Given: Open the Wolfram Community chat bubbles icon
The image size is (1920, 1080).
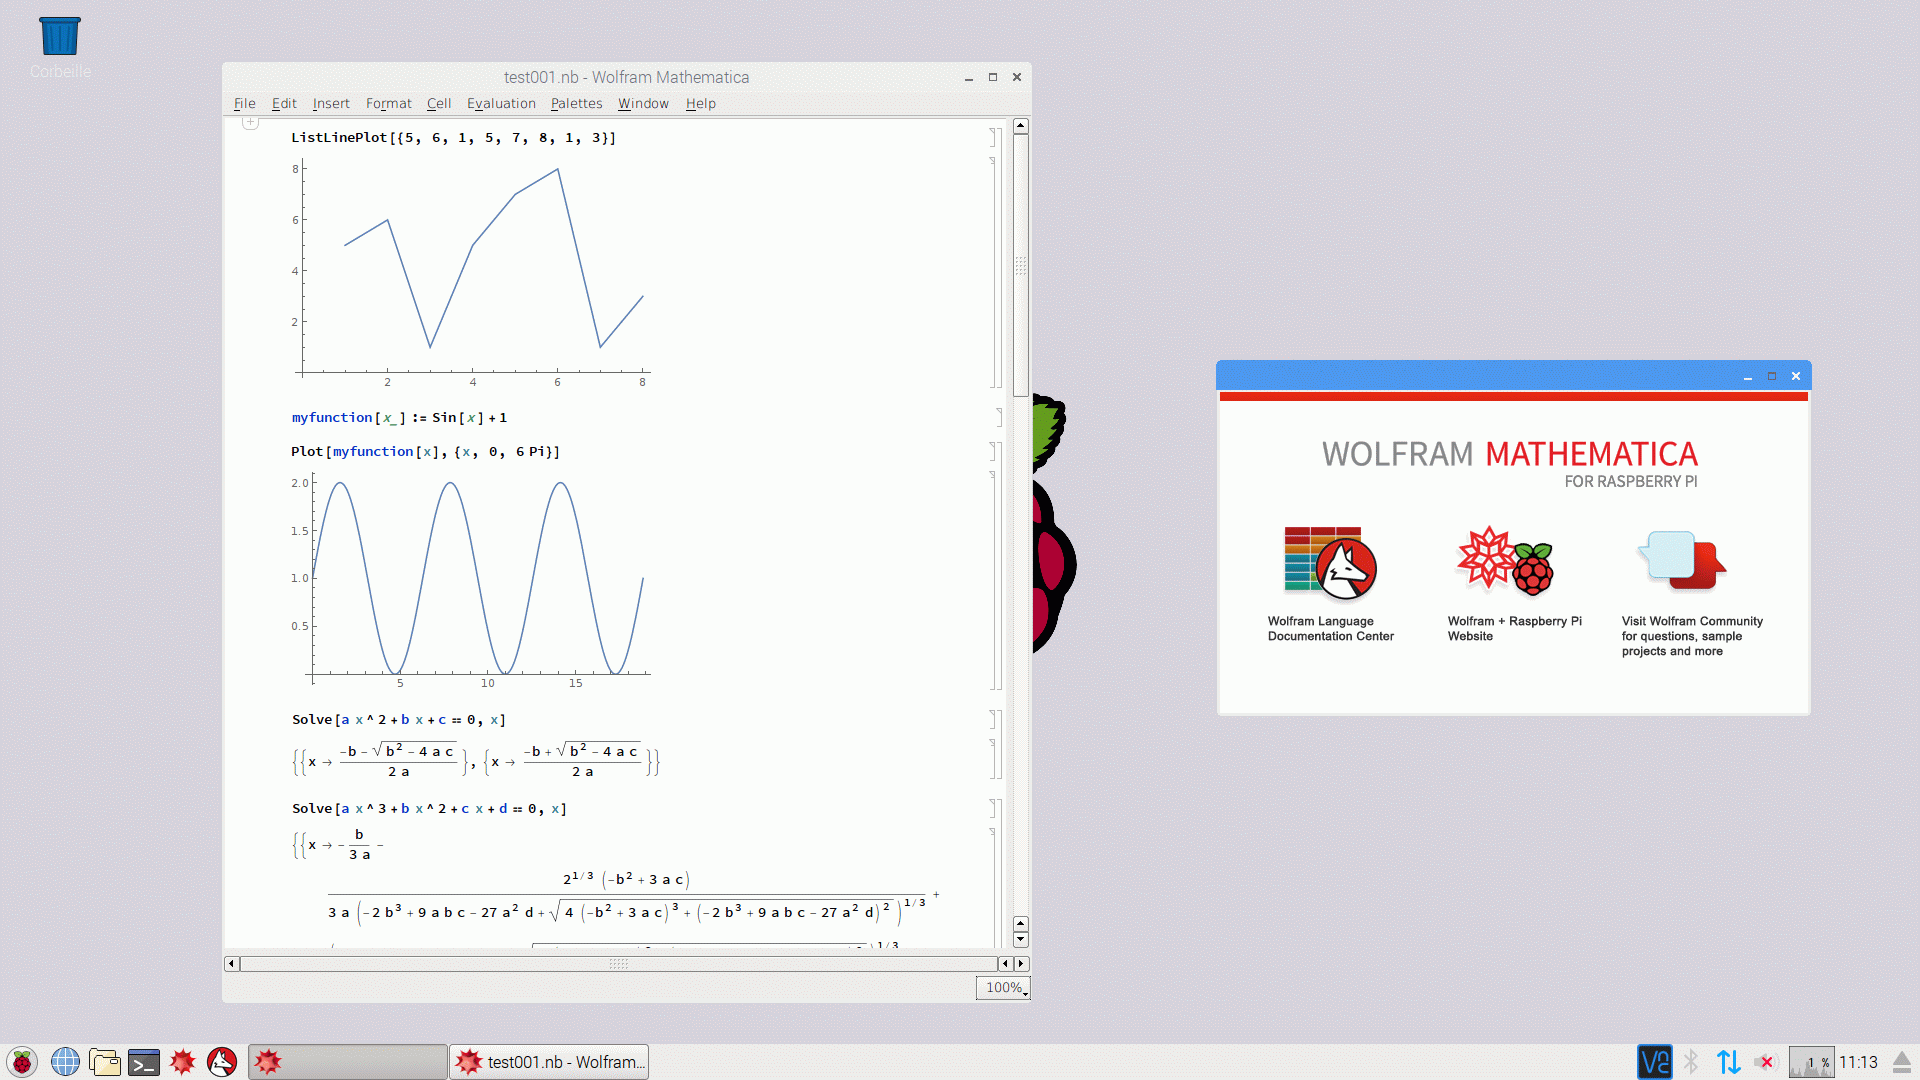Looking at the screenshot, I should [x=1682, y=560].
